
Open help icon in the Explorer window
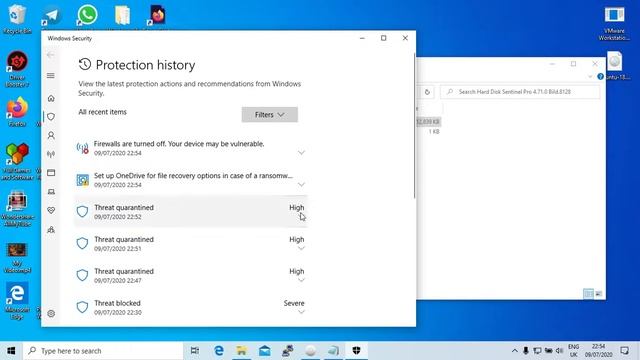point(600,76)
